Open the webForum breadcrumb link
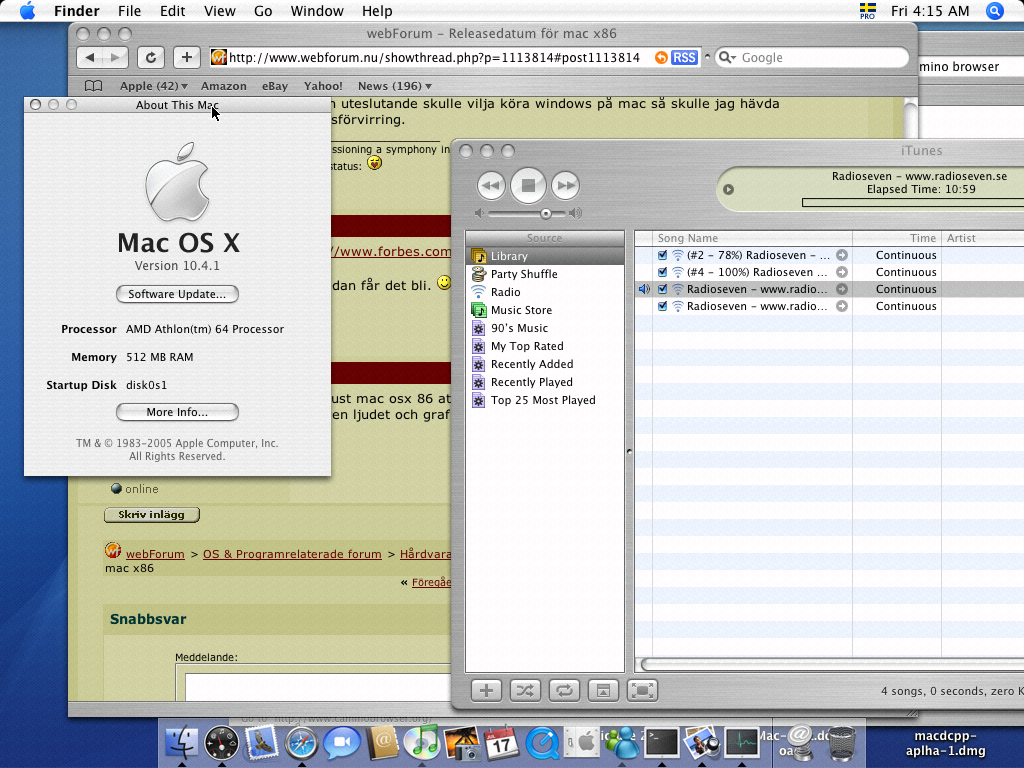This screenshot has height=768, width=1024. point(155,554)
